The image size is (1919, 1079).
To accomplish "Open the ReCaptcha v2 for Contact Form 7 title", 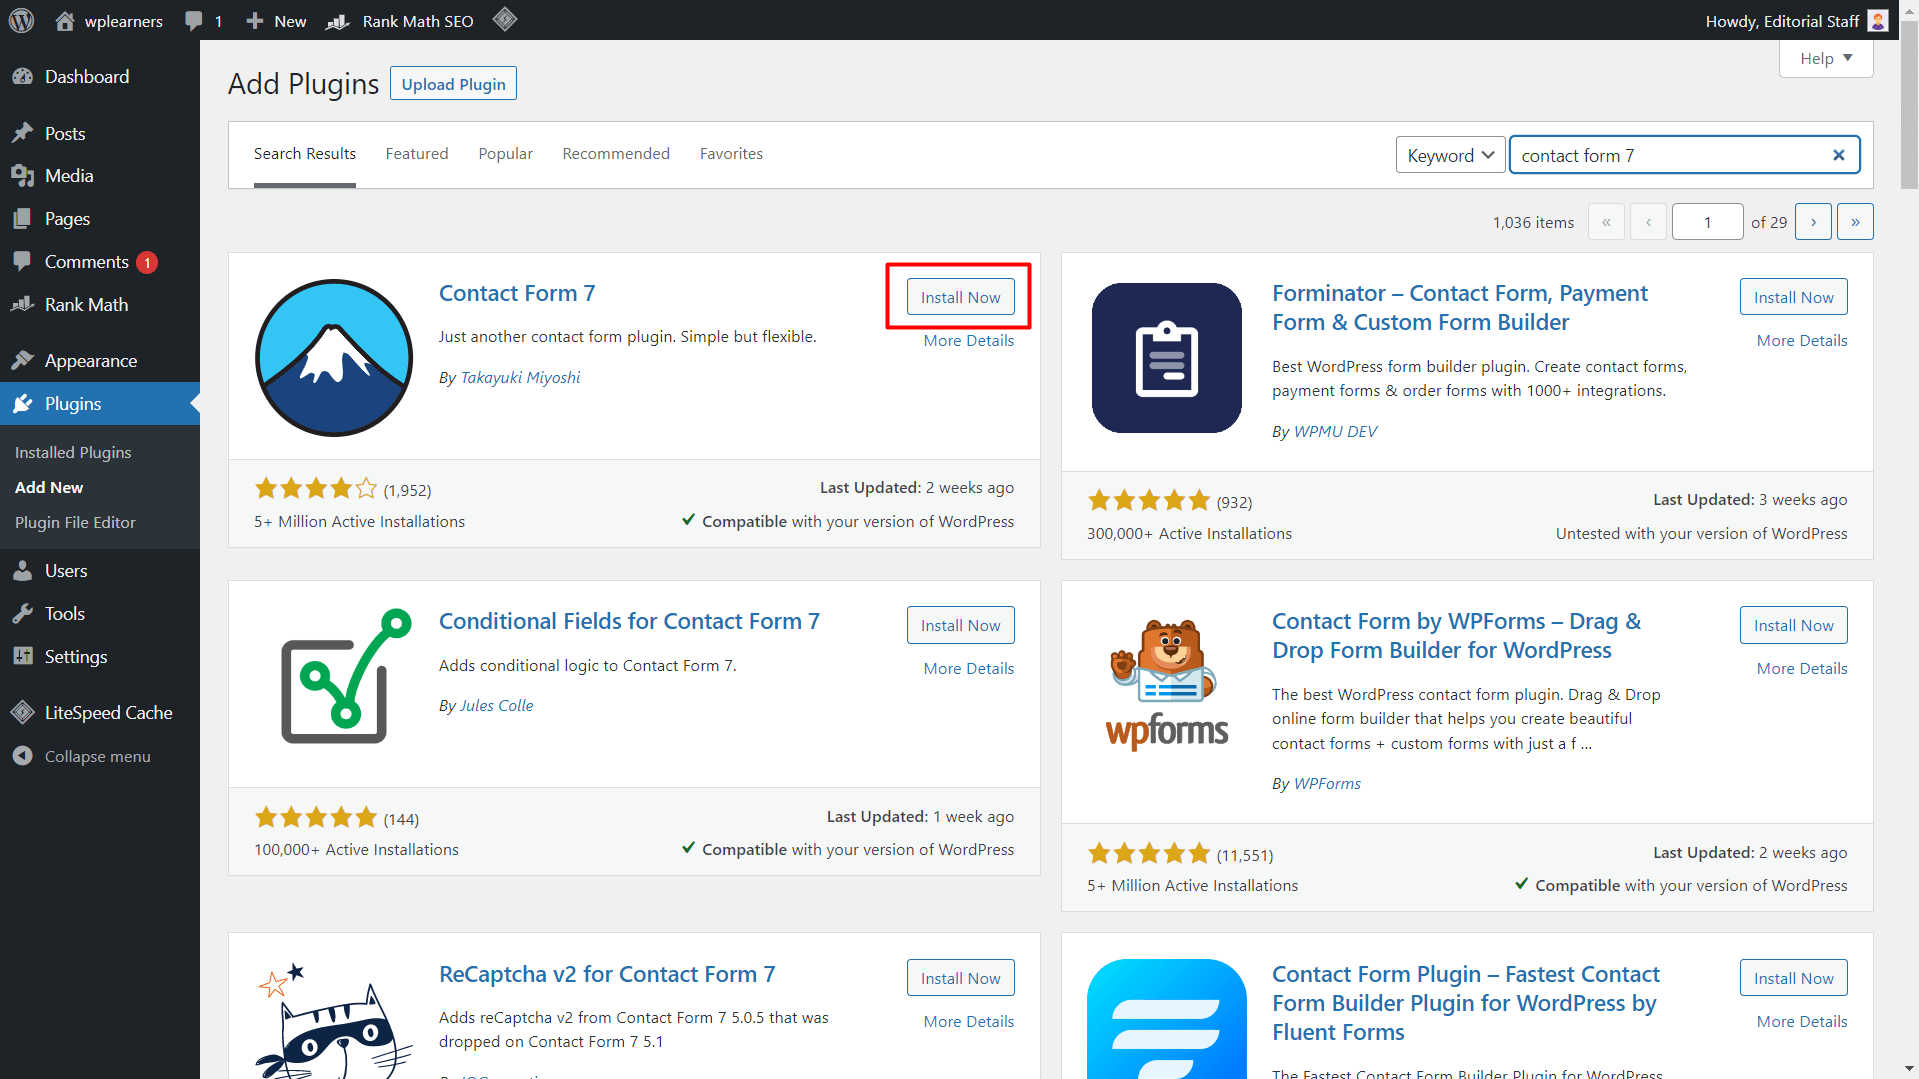I will tap(607, 974).
